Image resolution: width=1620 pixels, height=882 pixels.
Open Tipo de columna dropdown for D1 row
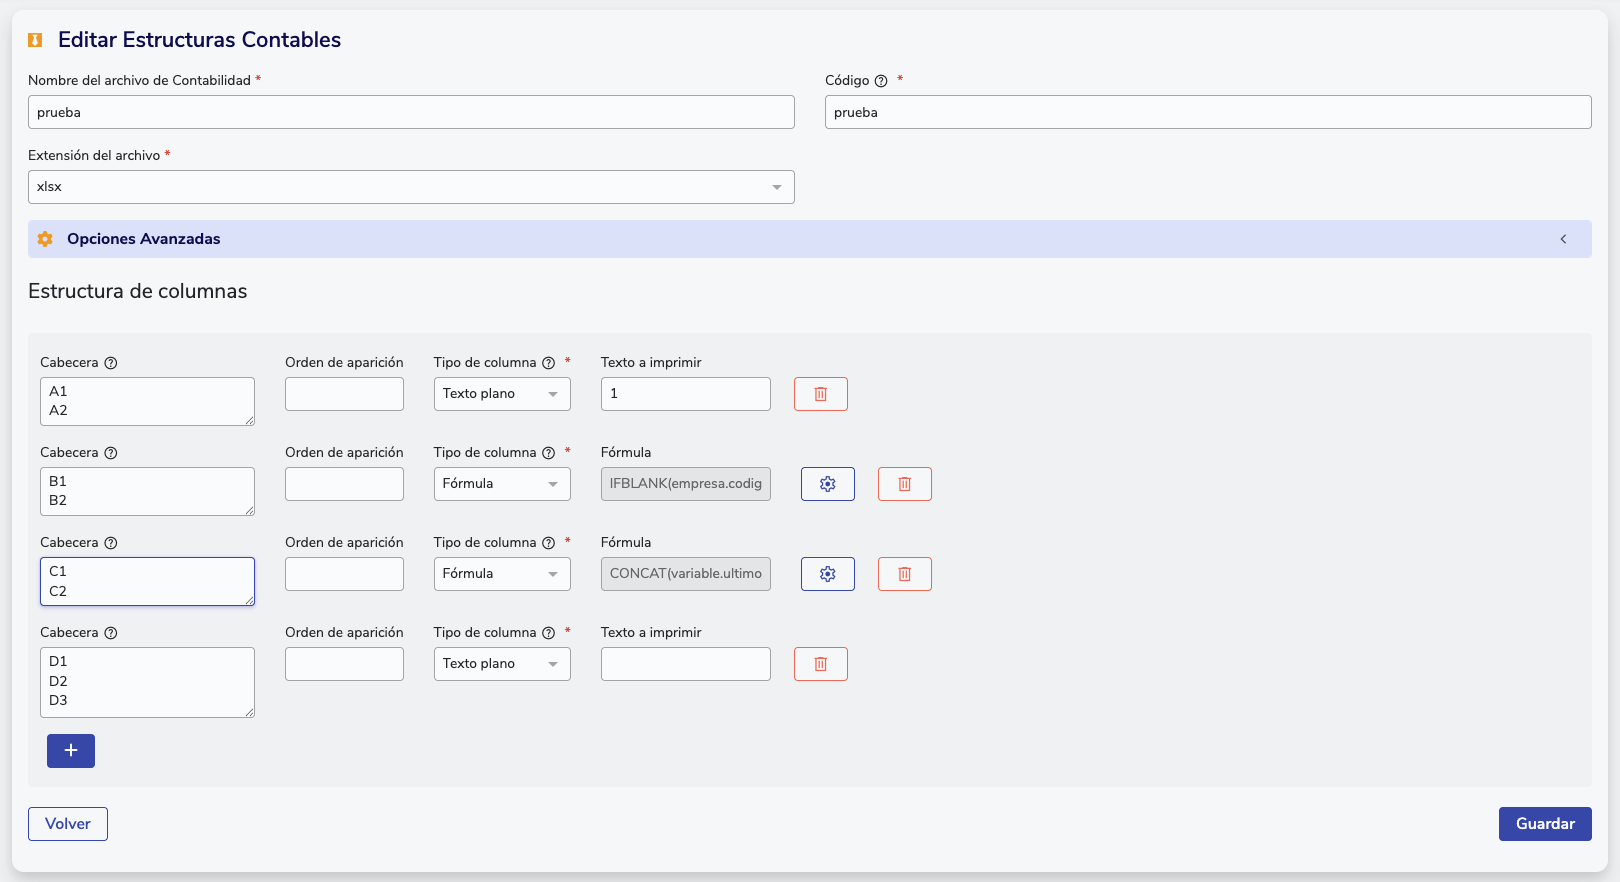tap(501, 664)
